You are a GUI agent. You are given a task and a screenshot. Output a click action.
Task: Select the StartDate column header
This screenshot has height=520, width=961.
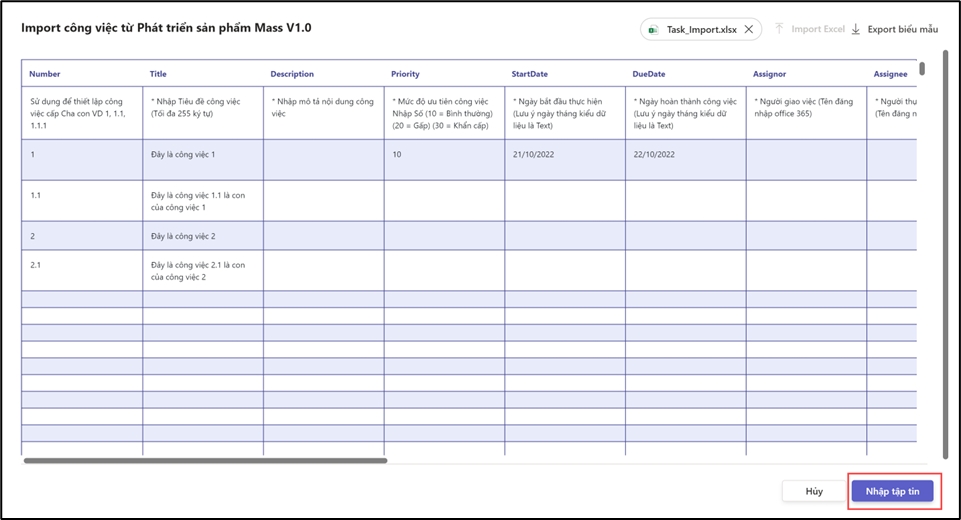point(529,74)
